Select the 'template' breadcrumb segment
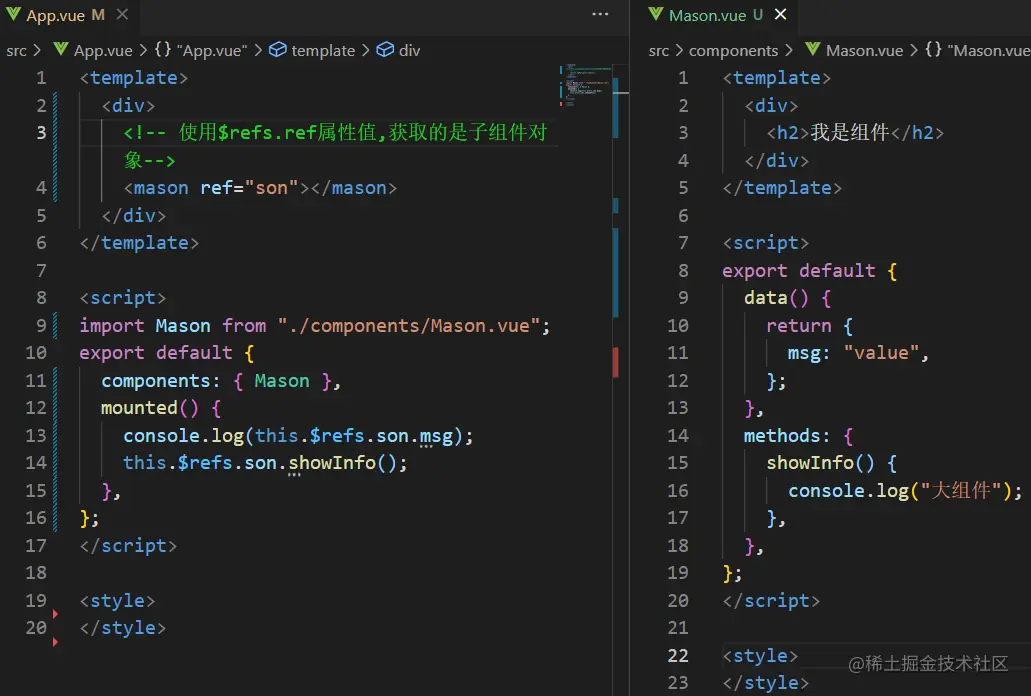The width and height of the screenshot is (1031, 696). tap(323, 51)
